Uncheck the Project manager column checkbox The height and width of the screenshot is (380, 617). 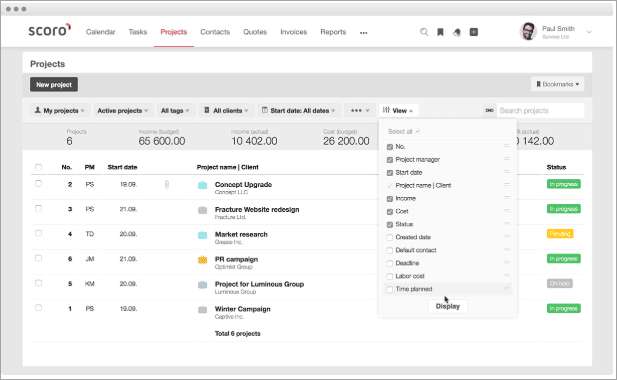click(x=390, y=160)
